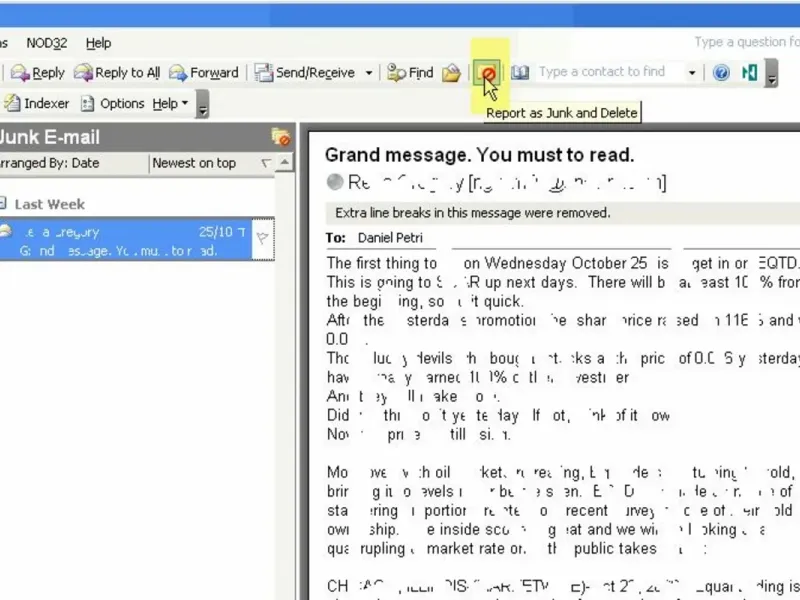Click the Indexer toolbar button

coord(37,104)
